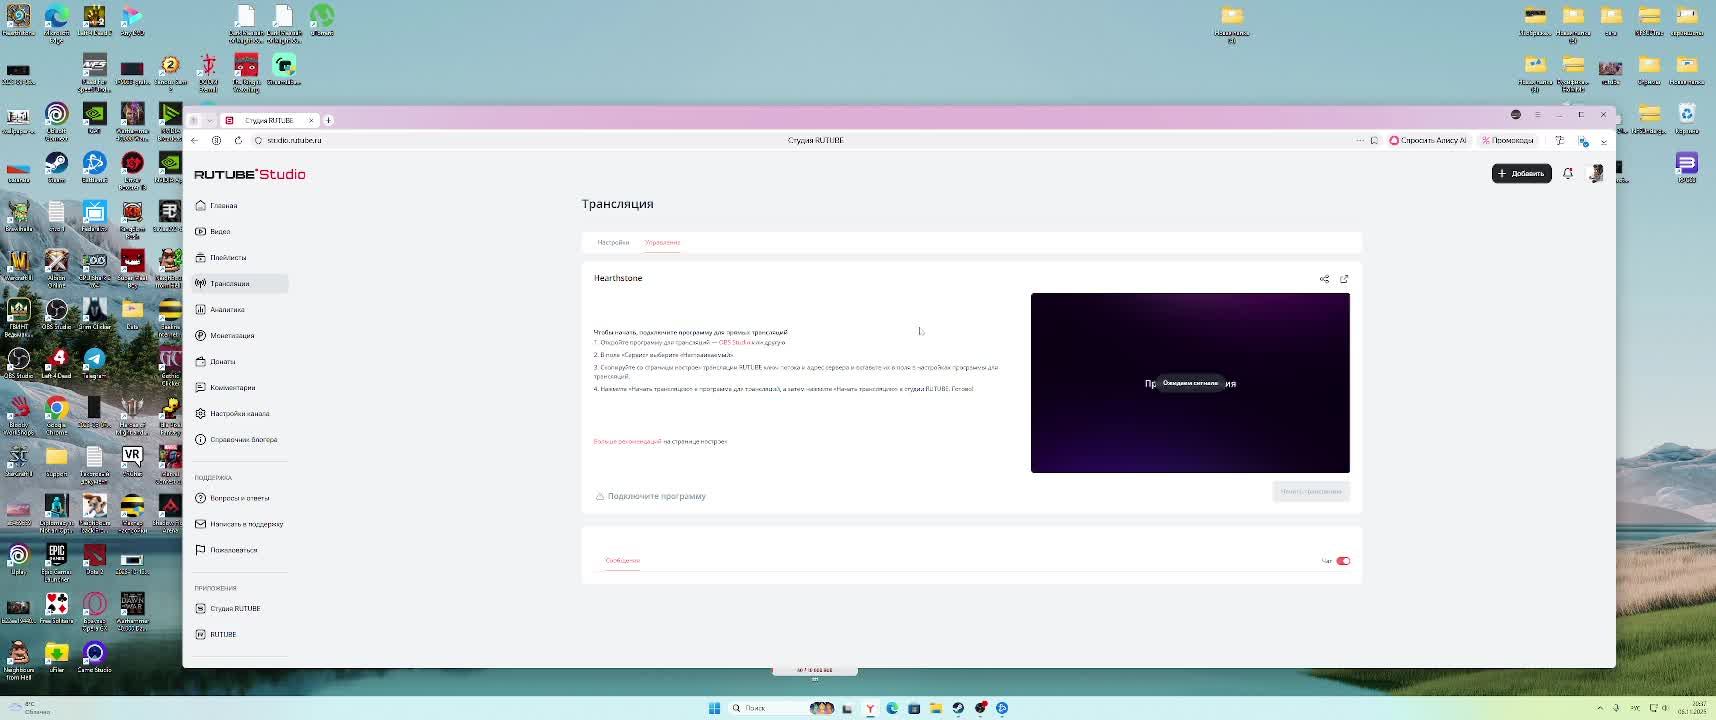Open the browser's three-dot page menu
Image resolution: width=1716 pixels, height=720 pixels.
click(1359, 140)
